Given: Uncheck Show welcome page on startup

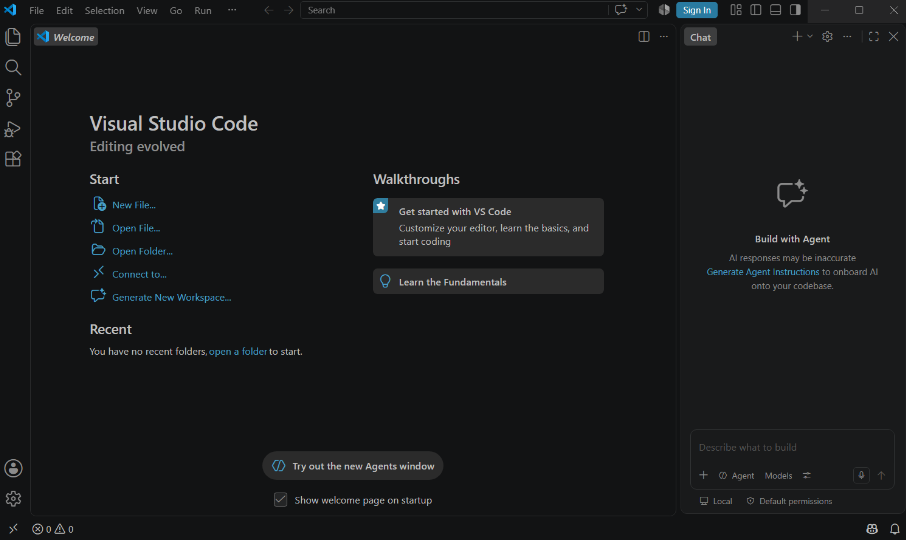Looking at the screenshot, I should click(280, 500).
